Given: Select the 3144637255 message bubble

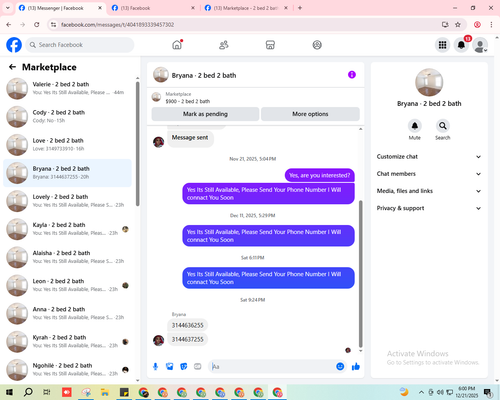Looking at the screenshot, I should tap(187, 339).
